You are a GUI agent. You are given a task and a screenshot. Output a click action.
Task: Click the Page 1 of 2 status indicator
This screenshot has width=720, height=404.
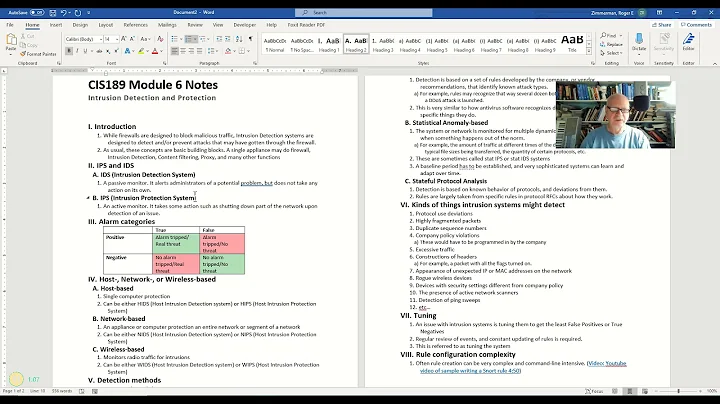click(x=13, y=391)
